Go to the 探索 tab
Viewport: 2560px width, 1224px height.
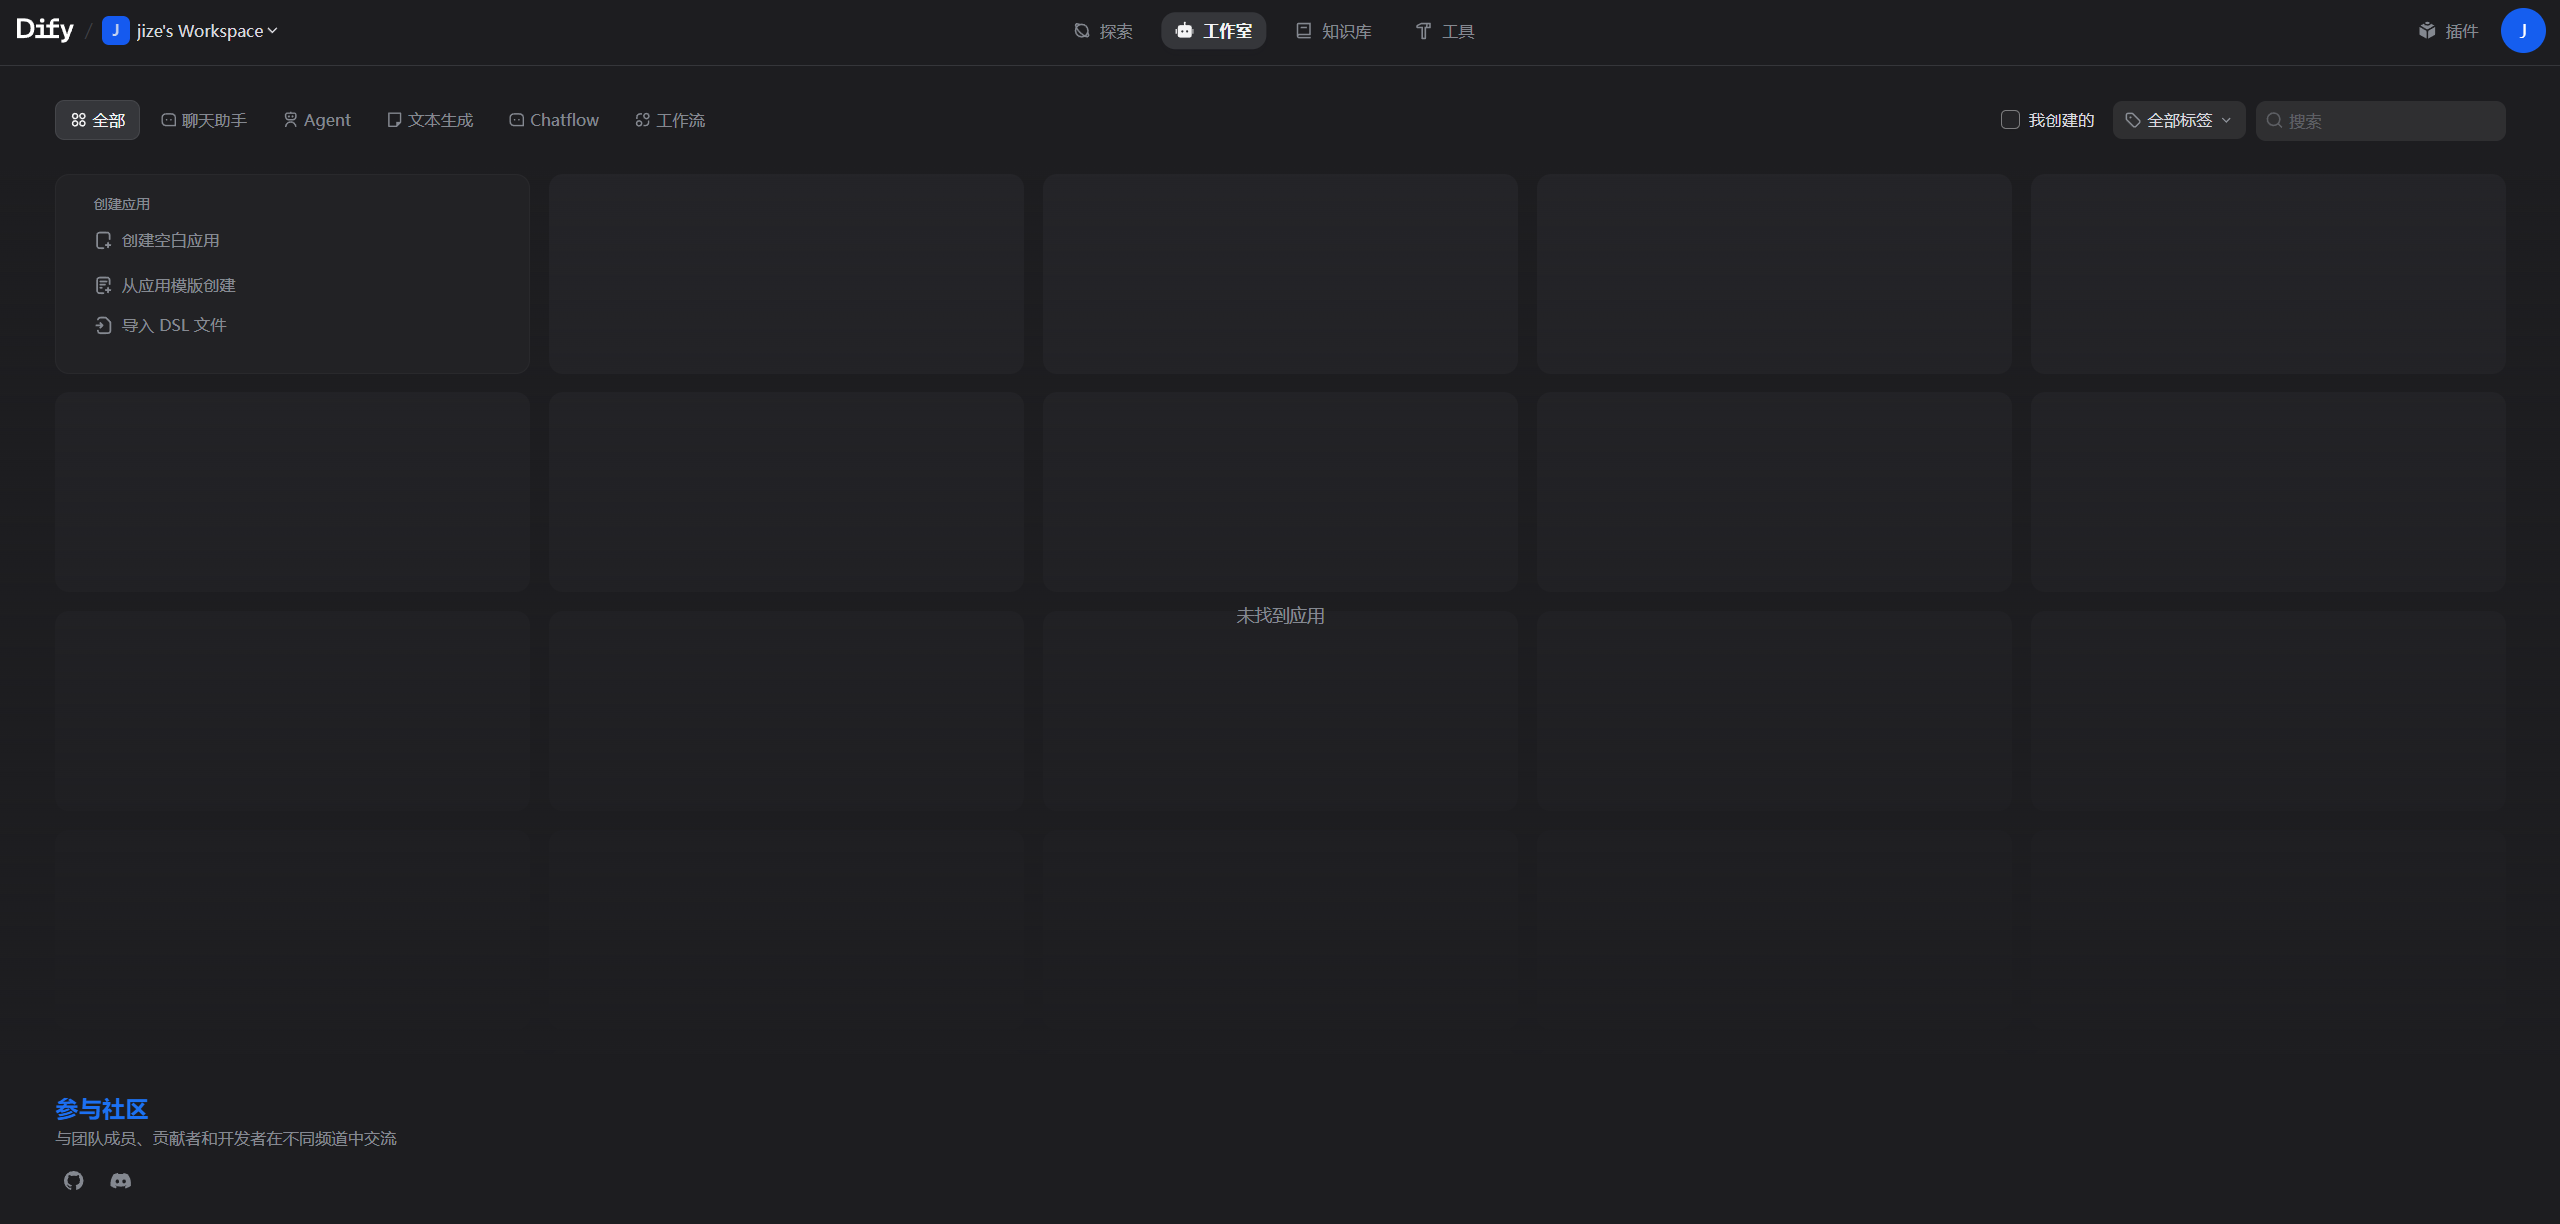(x=1103, y=31)
